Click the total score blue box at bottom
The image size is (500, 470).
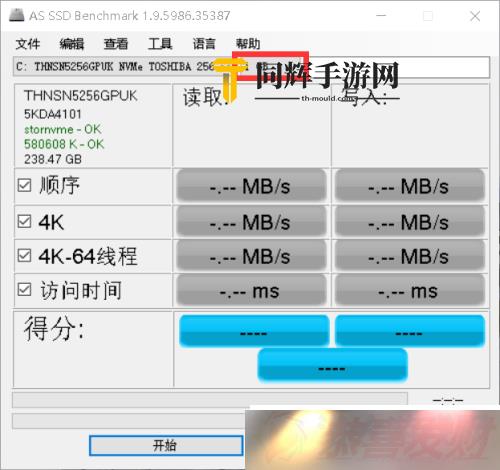[332, 365]
